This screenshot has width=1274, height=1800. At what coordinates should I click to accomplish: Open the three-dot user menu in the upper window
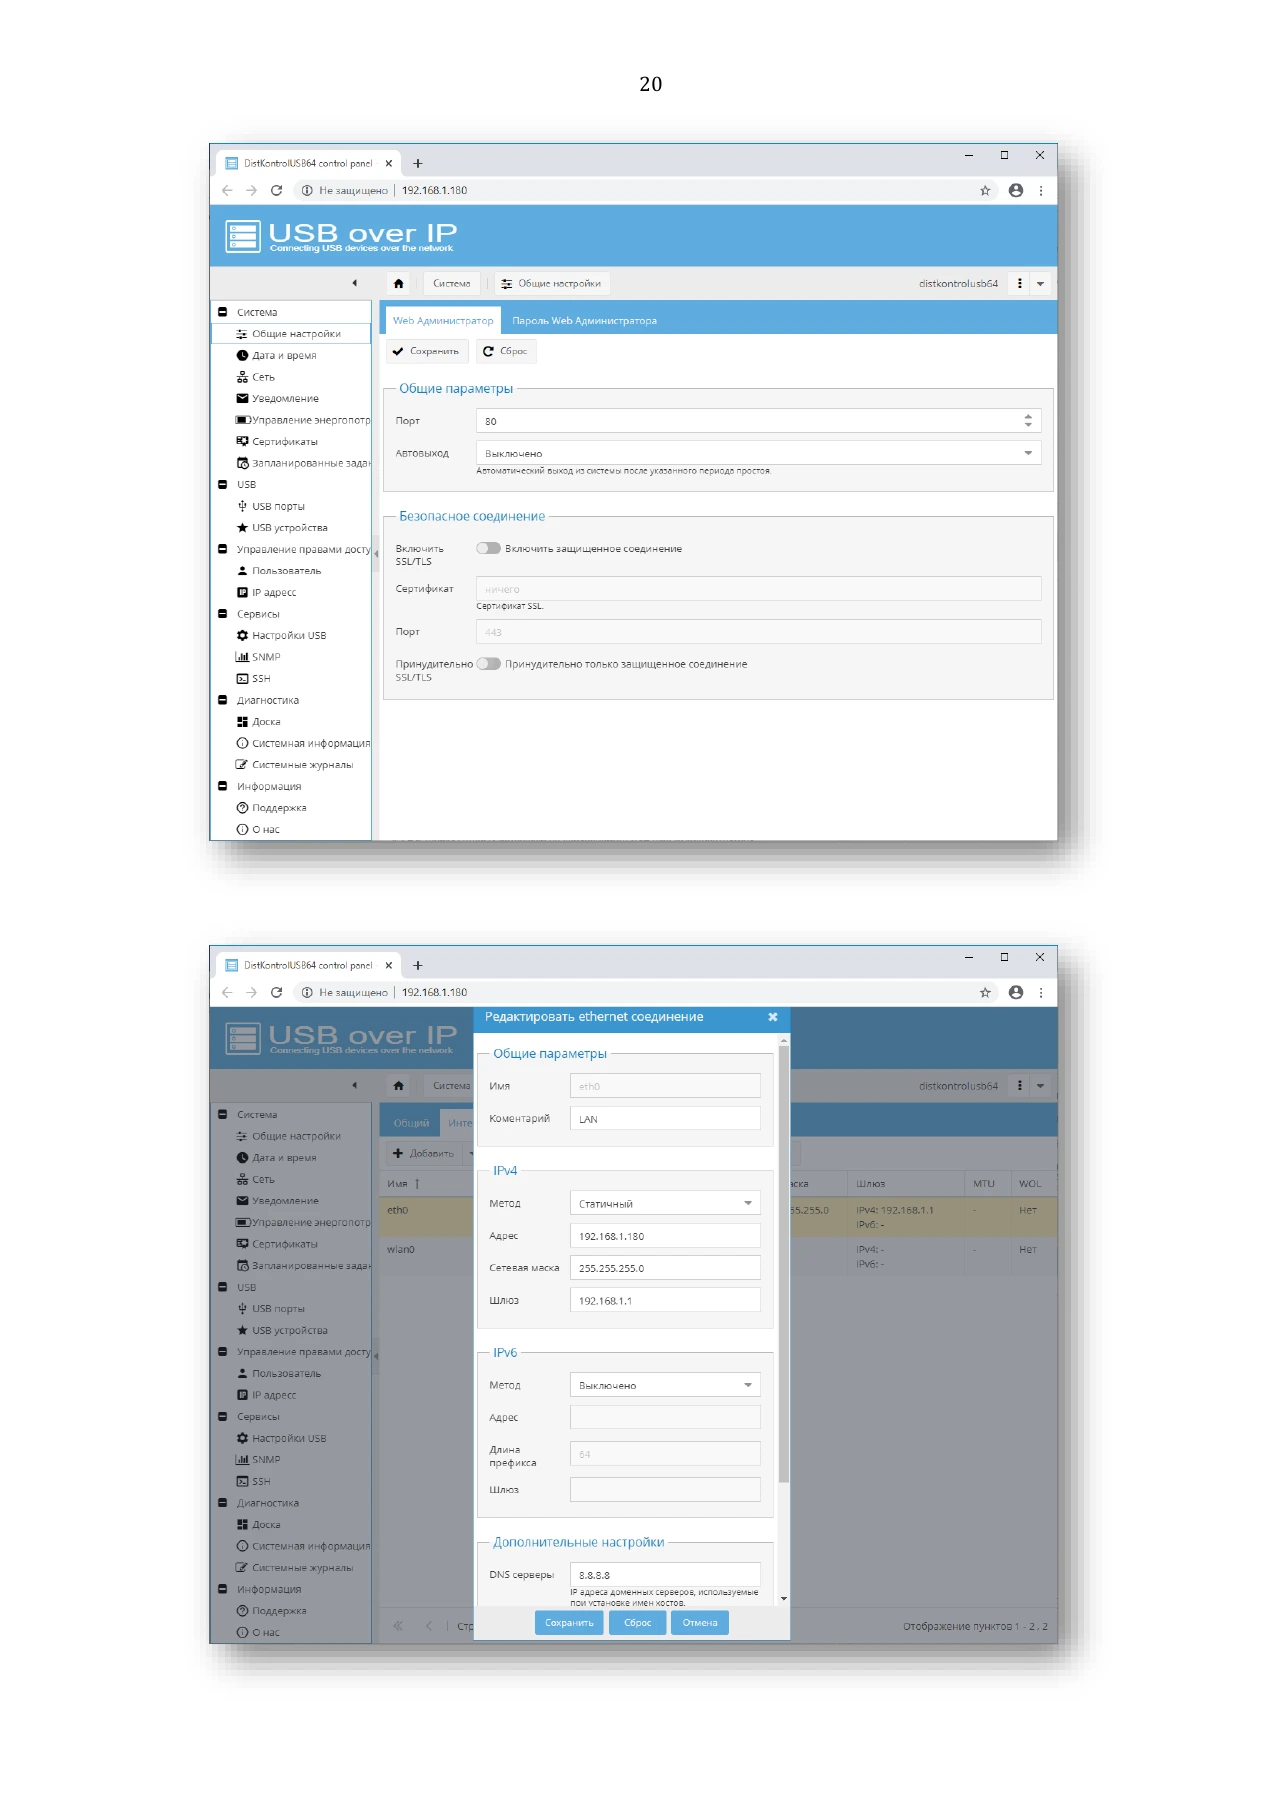click(x=1020, y=284)
